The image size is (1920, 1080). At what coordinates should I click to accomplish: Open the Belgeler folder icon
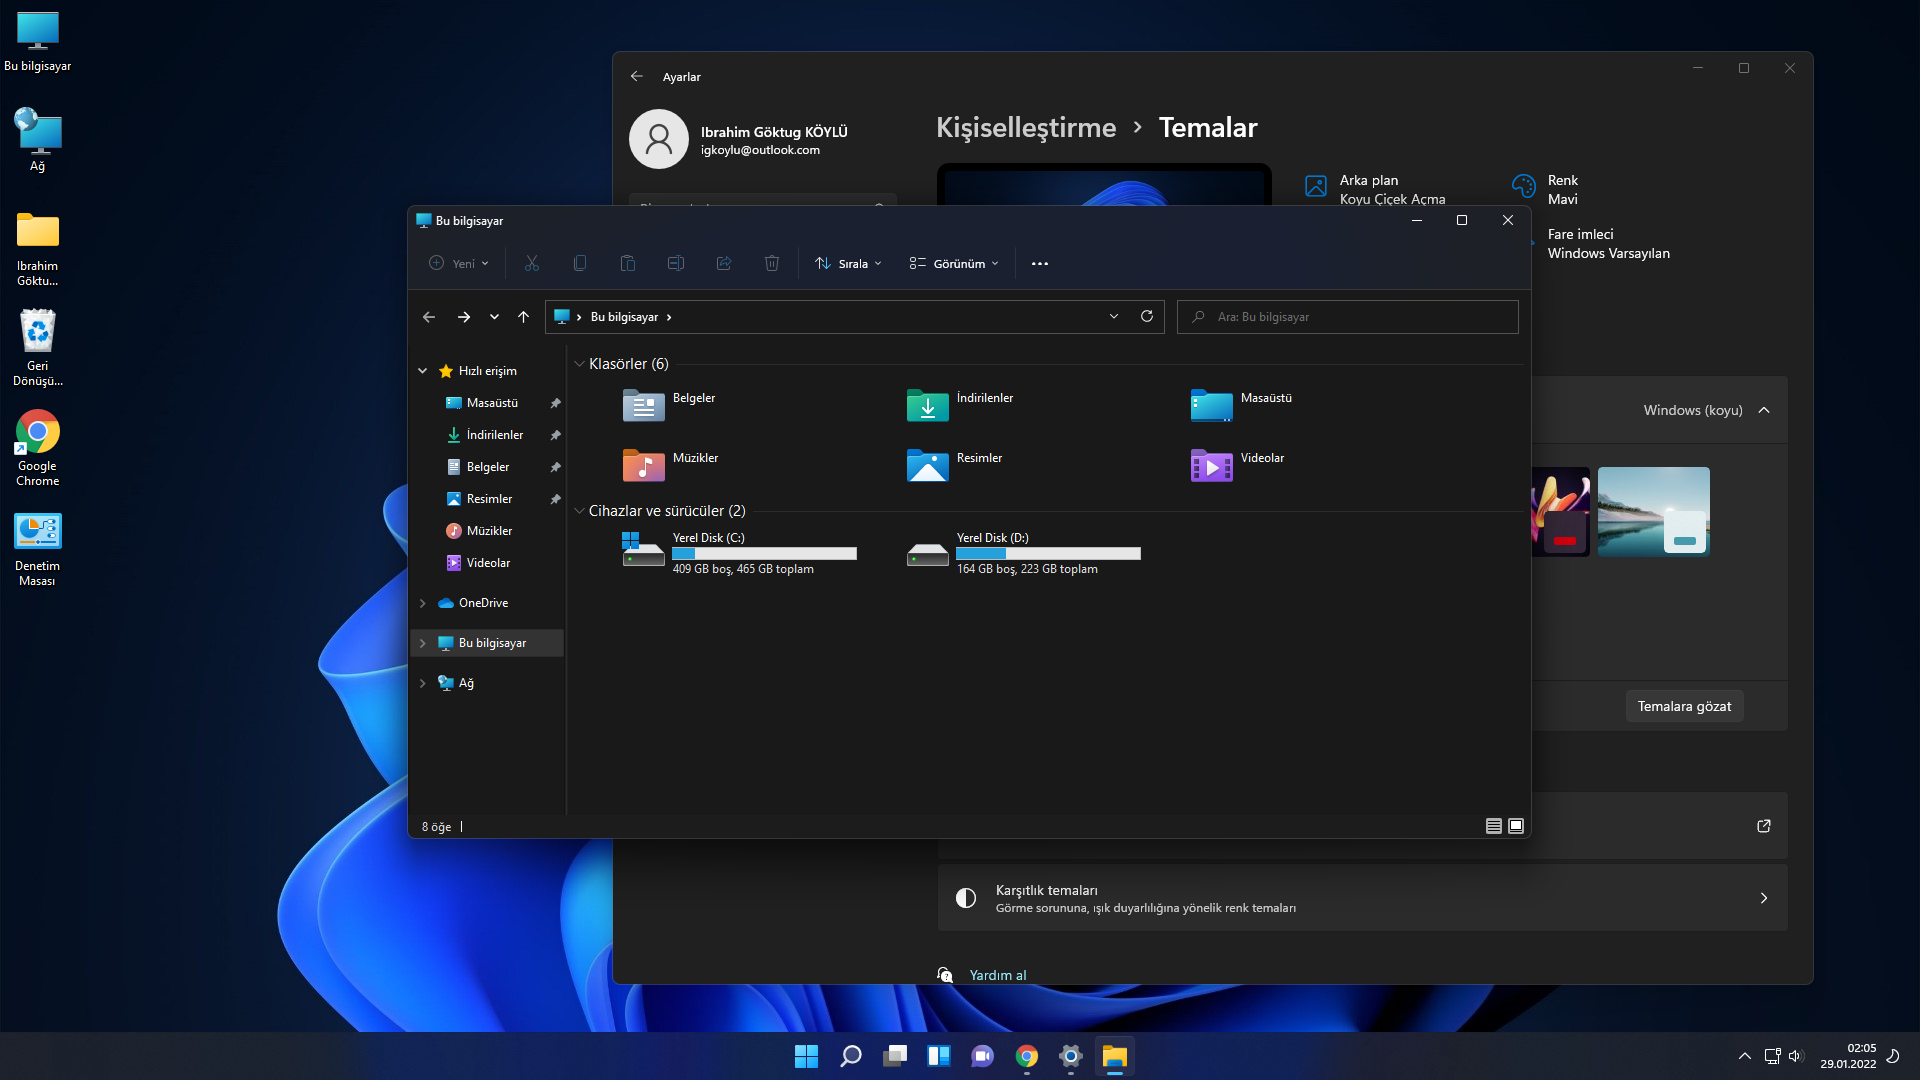pyautogui.click(x=643, y=405)
